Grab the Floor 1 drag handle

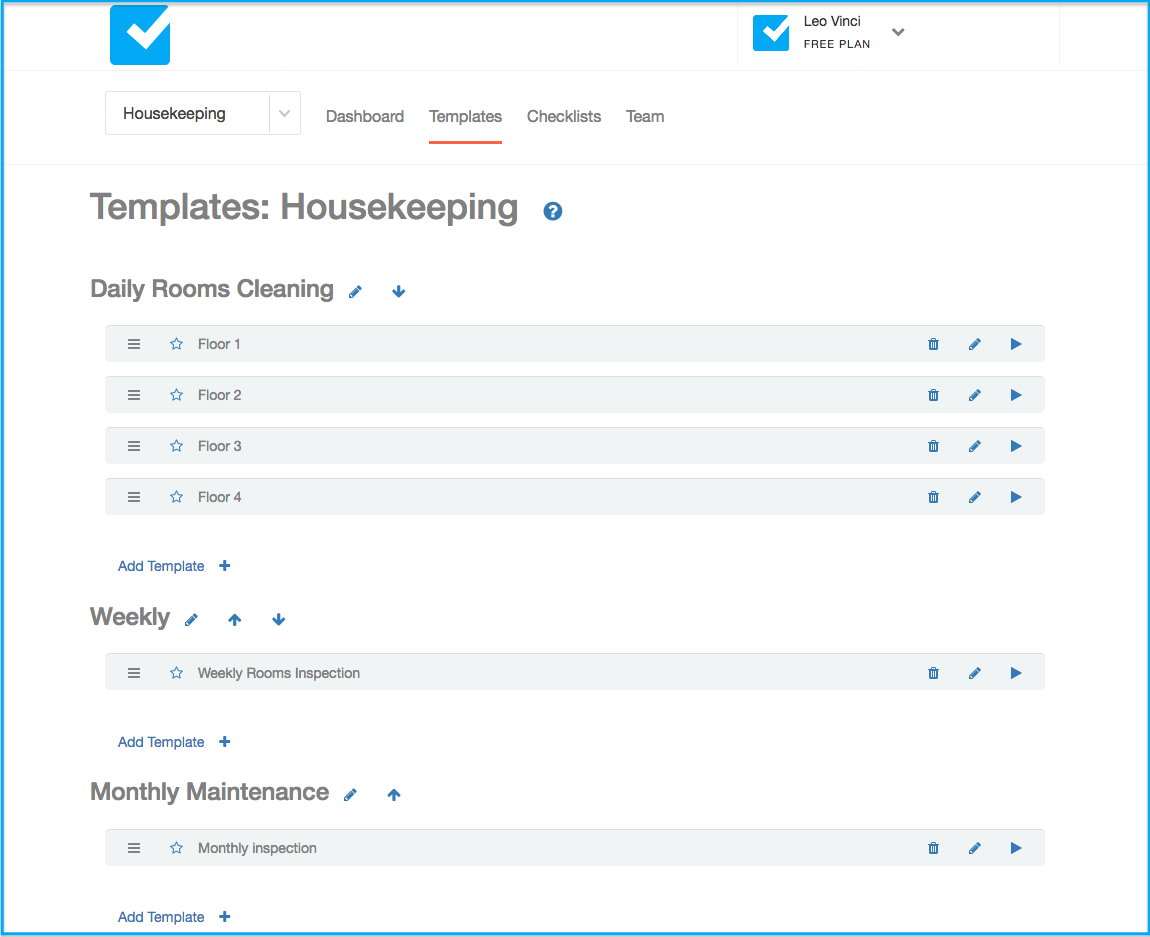(133, 344)
